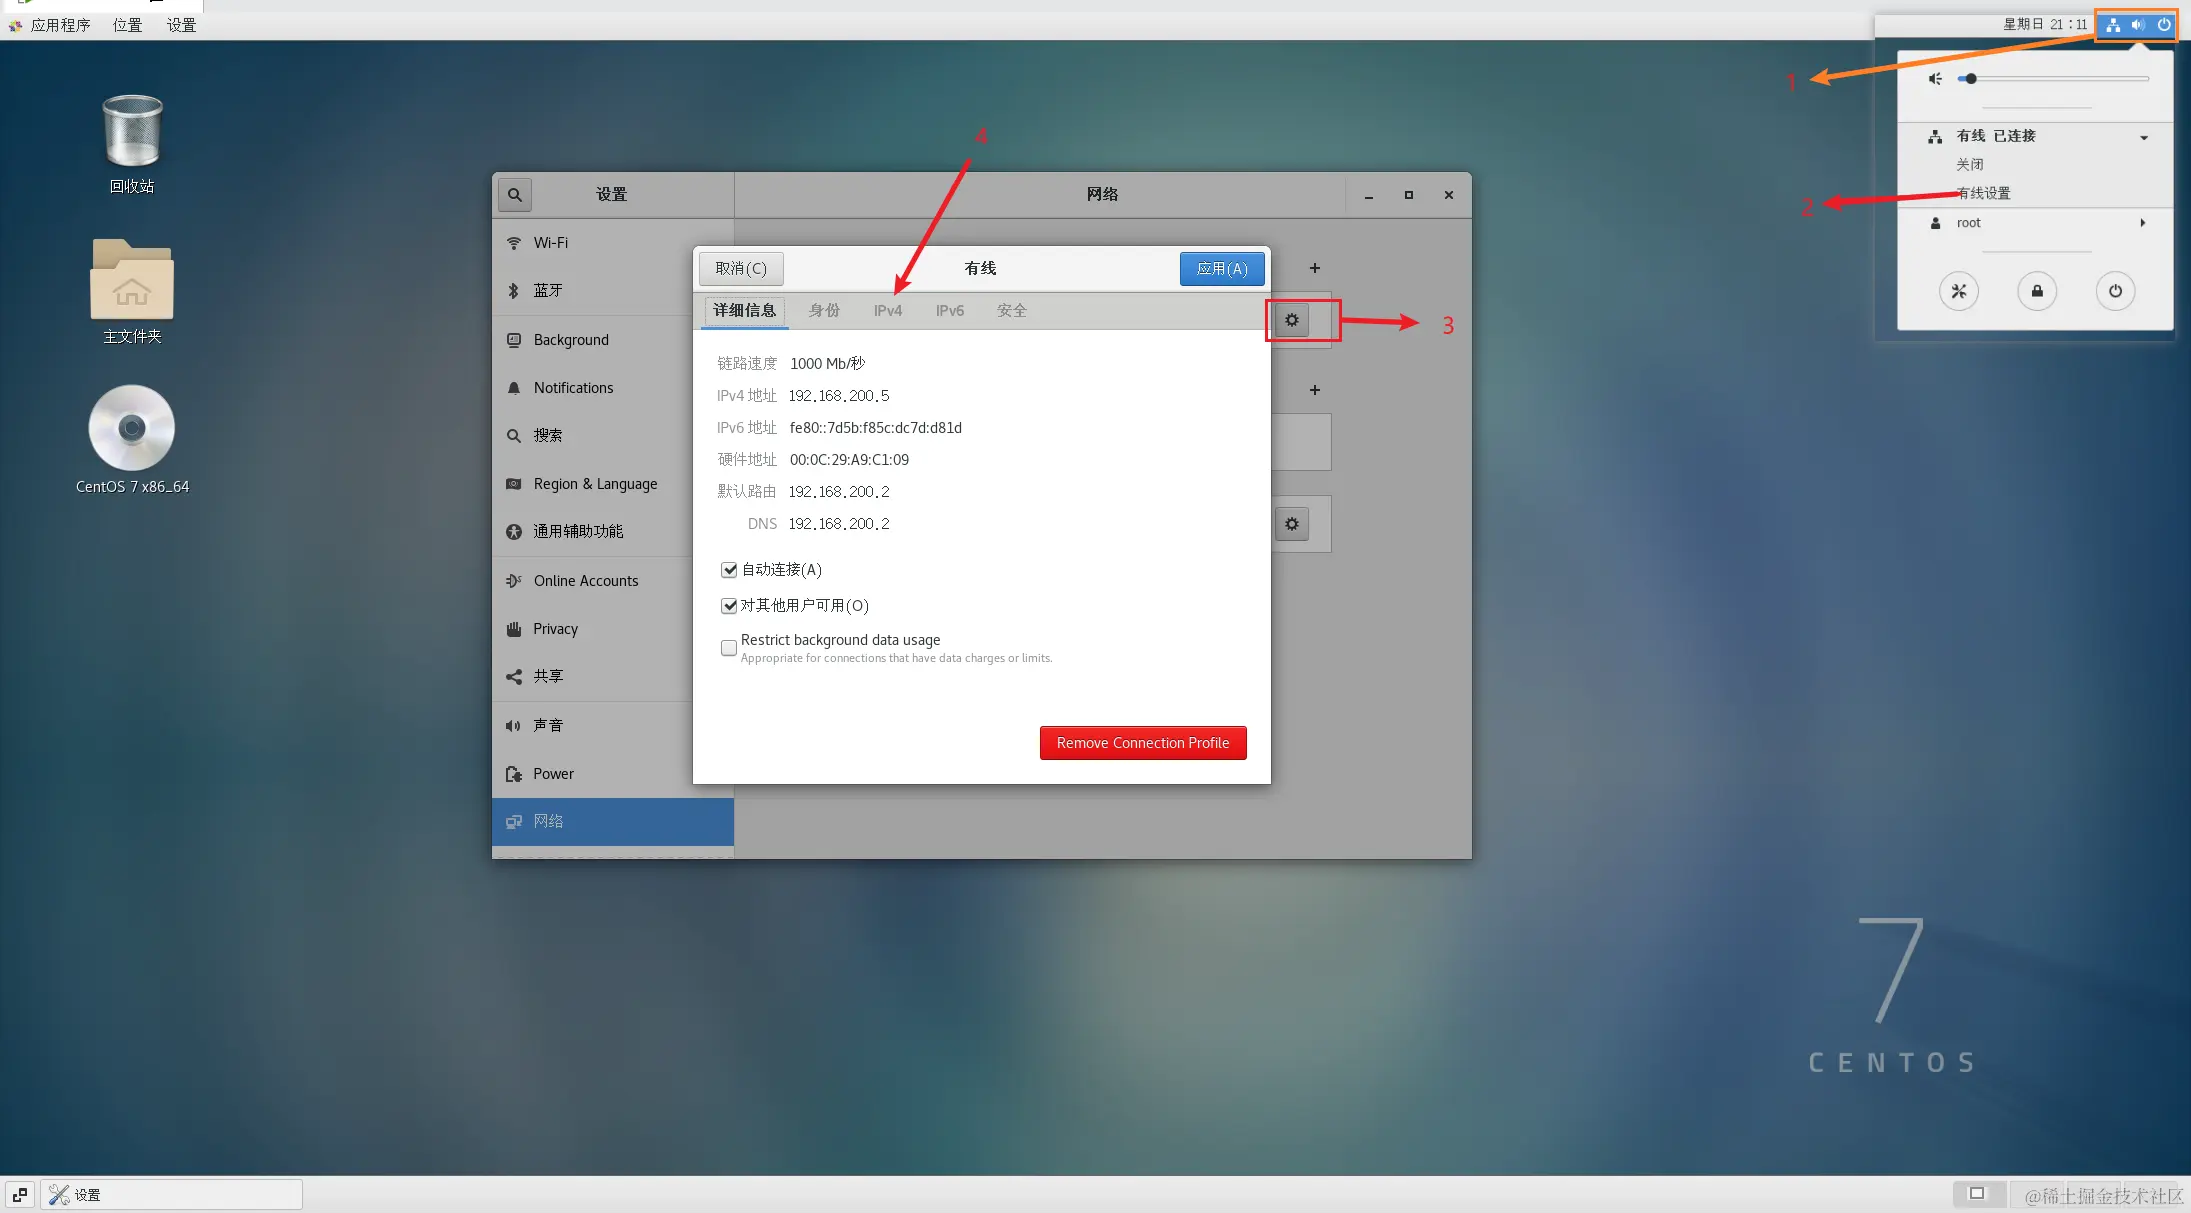Click Remove Connection Profile button
This screenshot has width=2191, height=1213.
[1142, 743]
